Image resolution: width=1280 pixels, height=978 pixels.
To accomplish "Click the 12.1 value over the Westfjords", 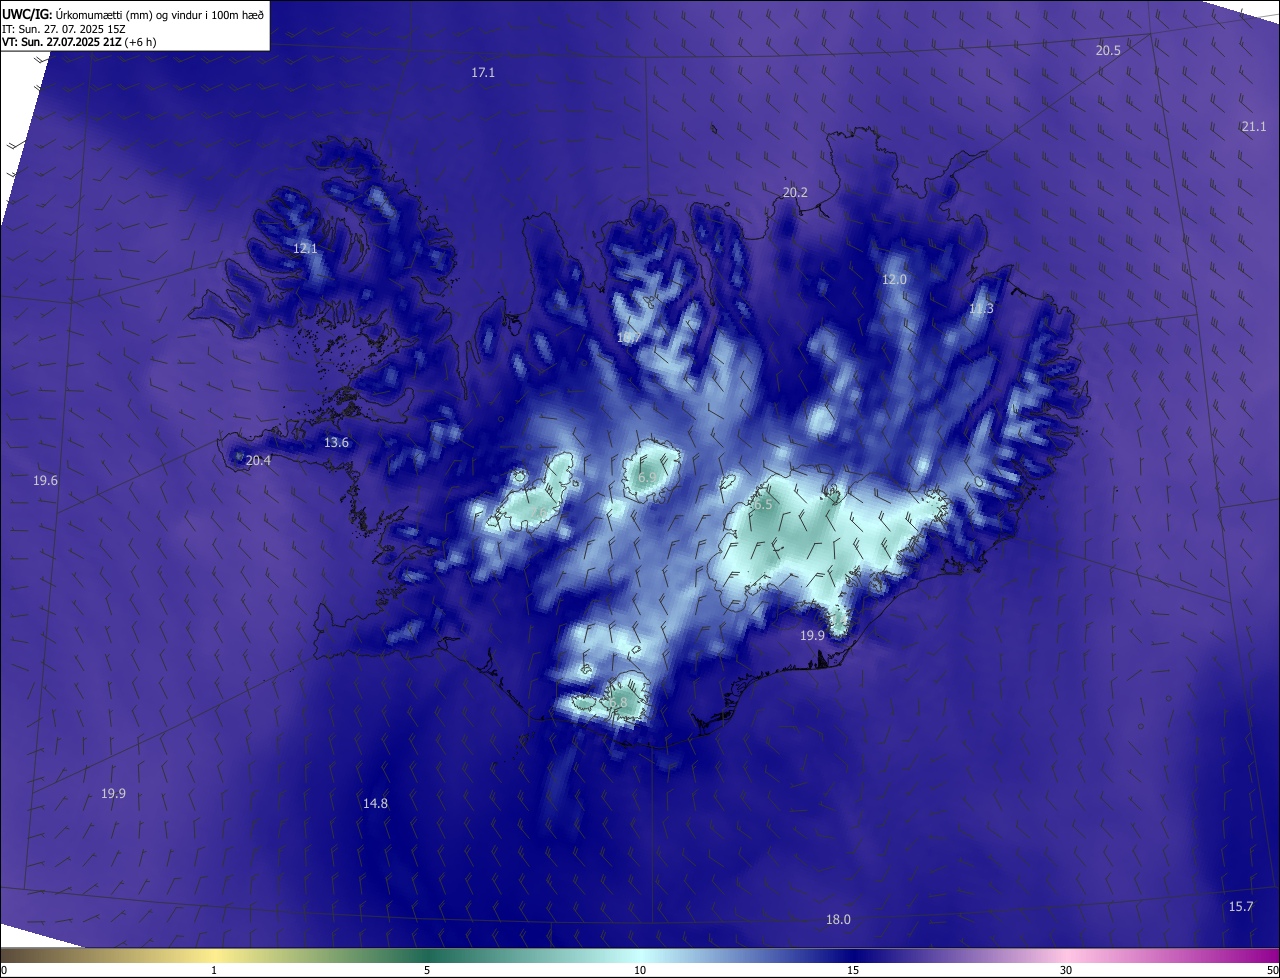I will pos(305,248).
